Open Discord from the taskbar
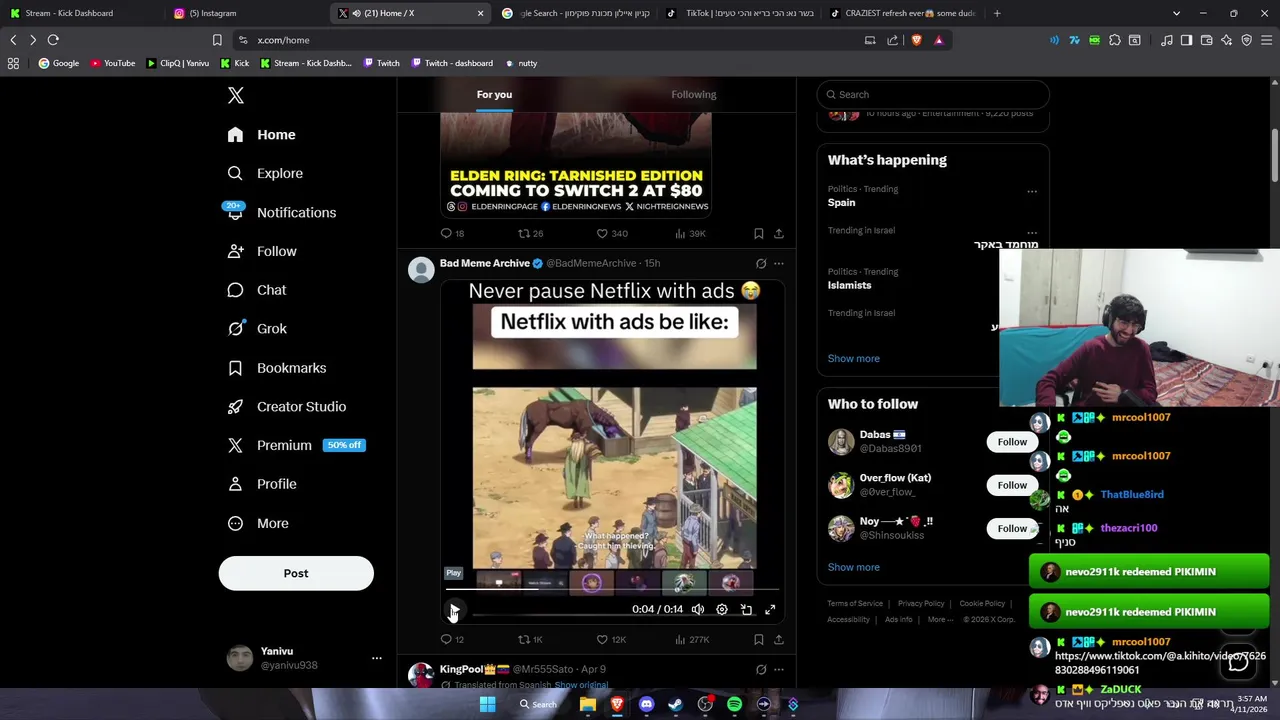 (646, 704)
